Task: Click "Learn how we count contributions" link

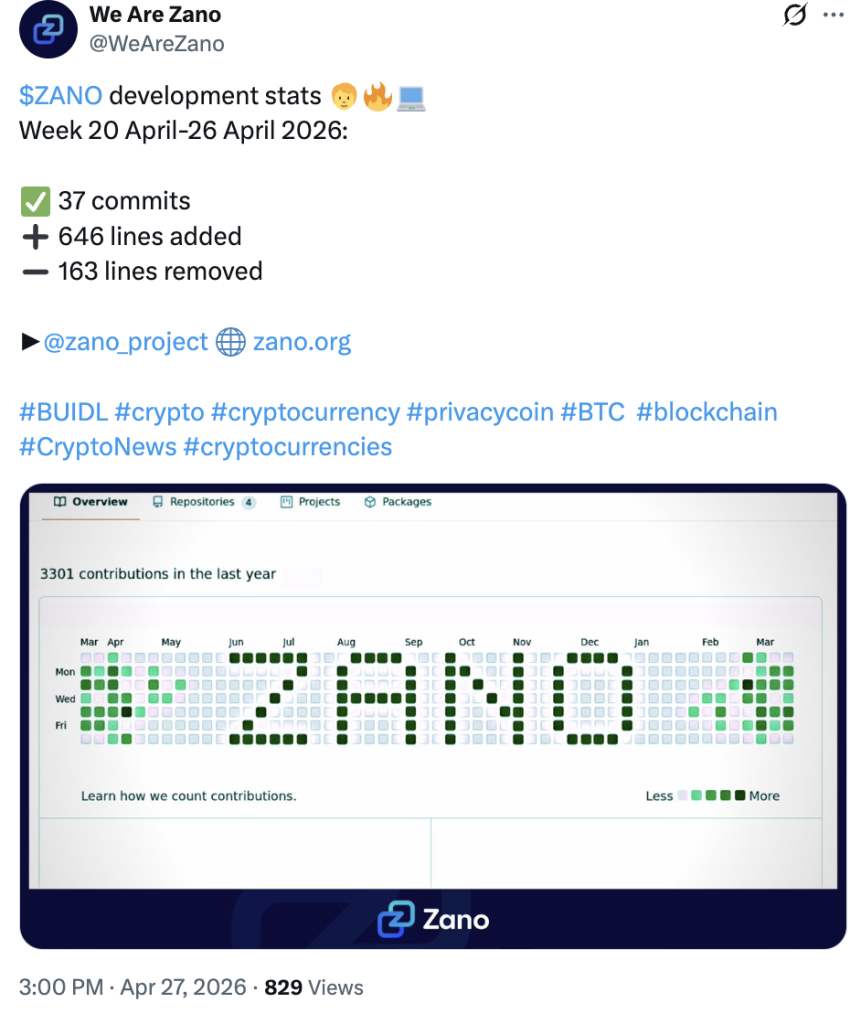Action: pos(188,796)
